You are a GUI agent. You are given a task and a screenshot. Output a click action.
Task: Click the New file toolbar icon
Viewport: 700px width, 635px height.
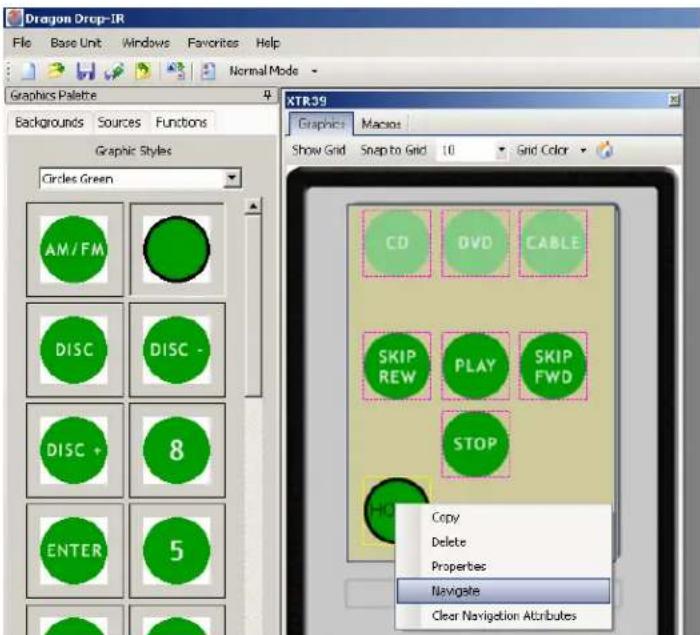29,71
